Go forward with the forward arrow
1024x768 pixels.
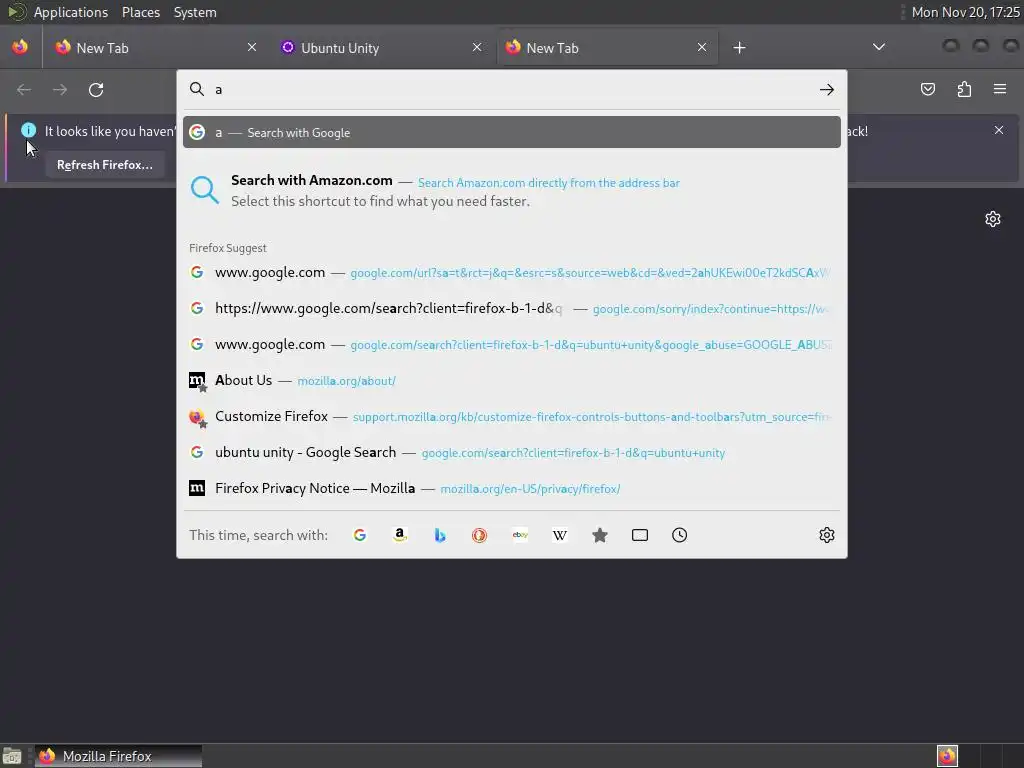coord(60,89)
